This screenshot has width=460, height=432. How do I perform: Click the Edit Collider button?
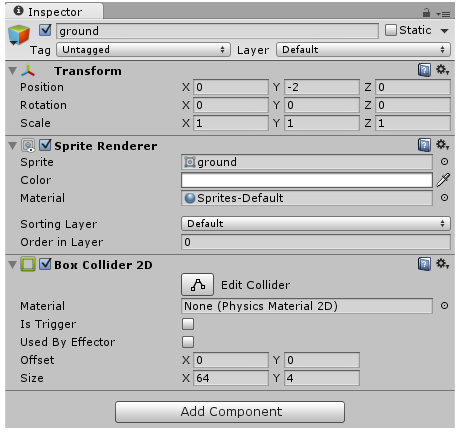(x=197, y=285)
